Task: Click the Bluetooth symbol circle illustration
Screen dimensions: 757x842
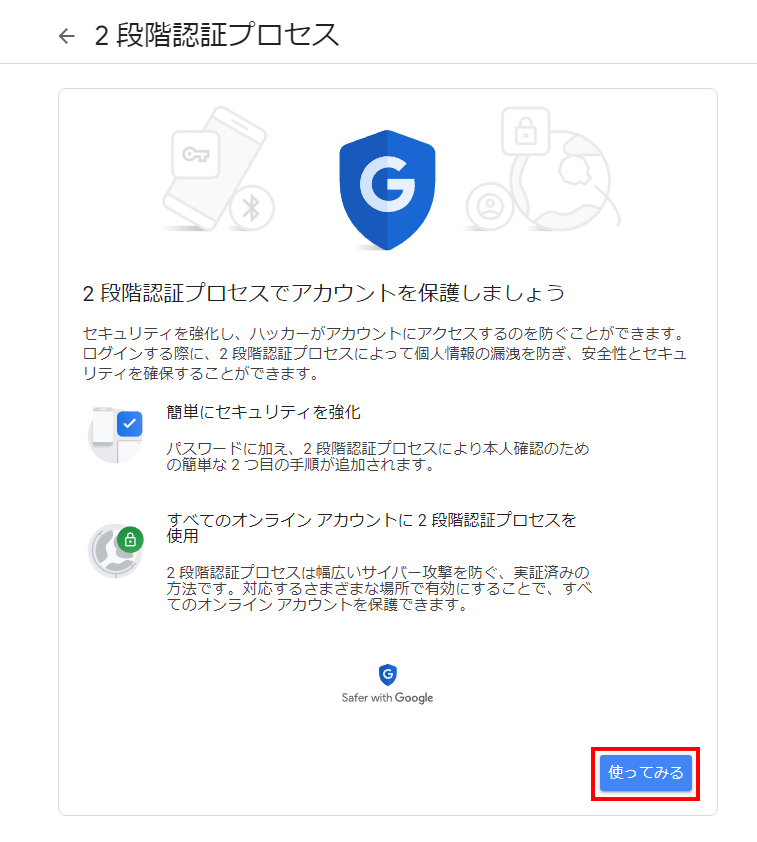Action: (x=251, y=208)
